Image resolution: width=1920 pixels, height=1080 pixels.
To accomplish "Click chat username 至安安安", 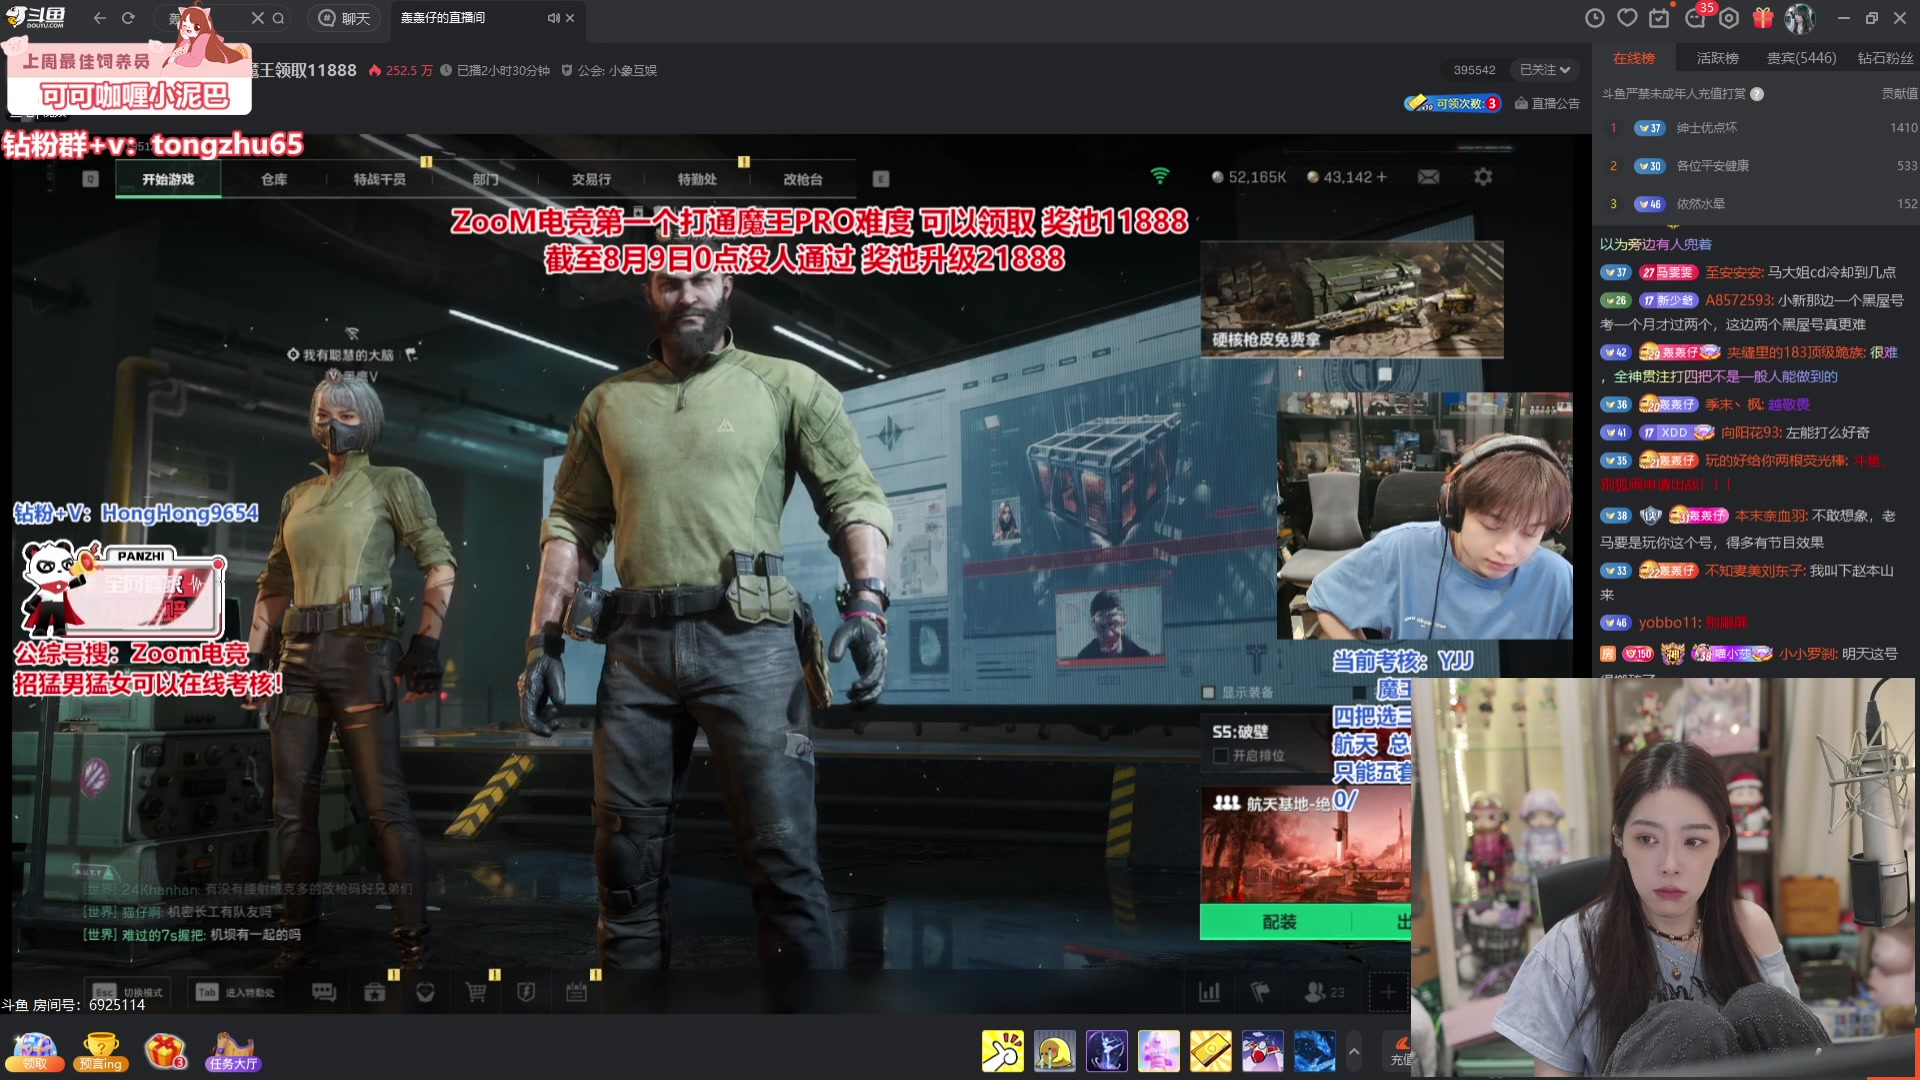I will (x=1733, y=272).
